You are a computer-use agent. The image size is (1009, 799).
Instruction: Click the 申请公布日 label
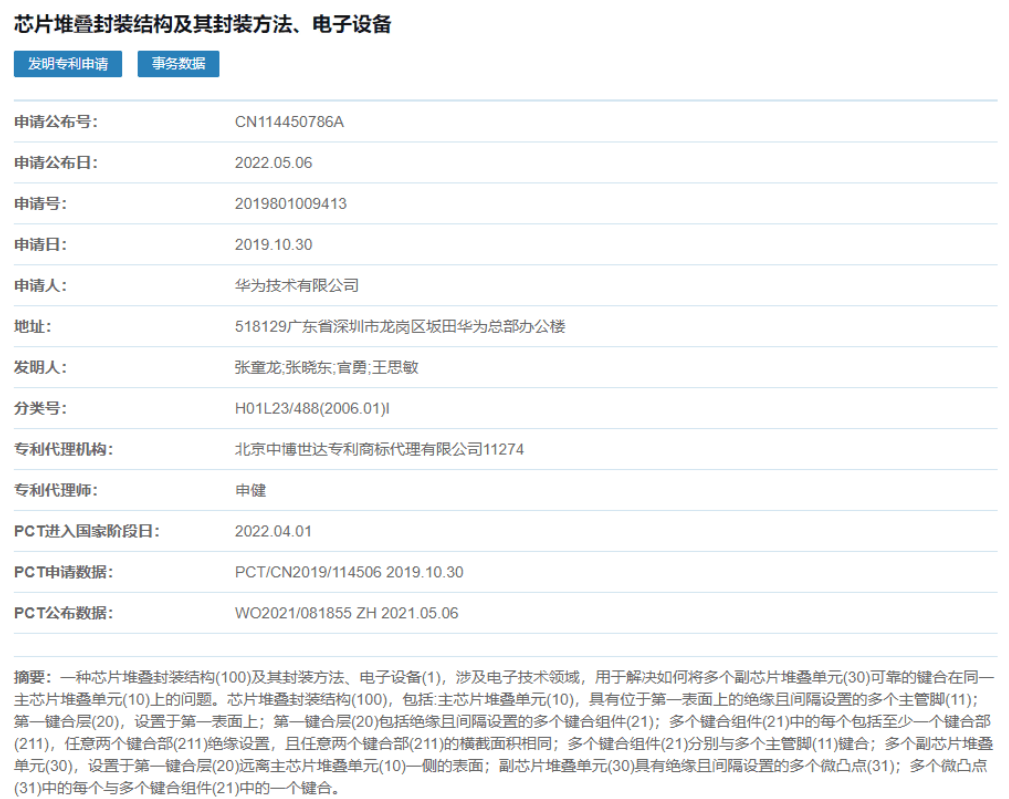56,163
